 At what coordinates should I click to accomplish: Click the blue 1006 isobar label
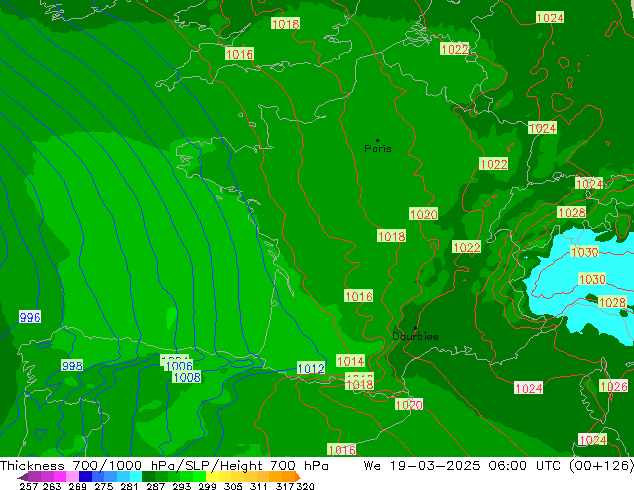[x=179, y=366]
